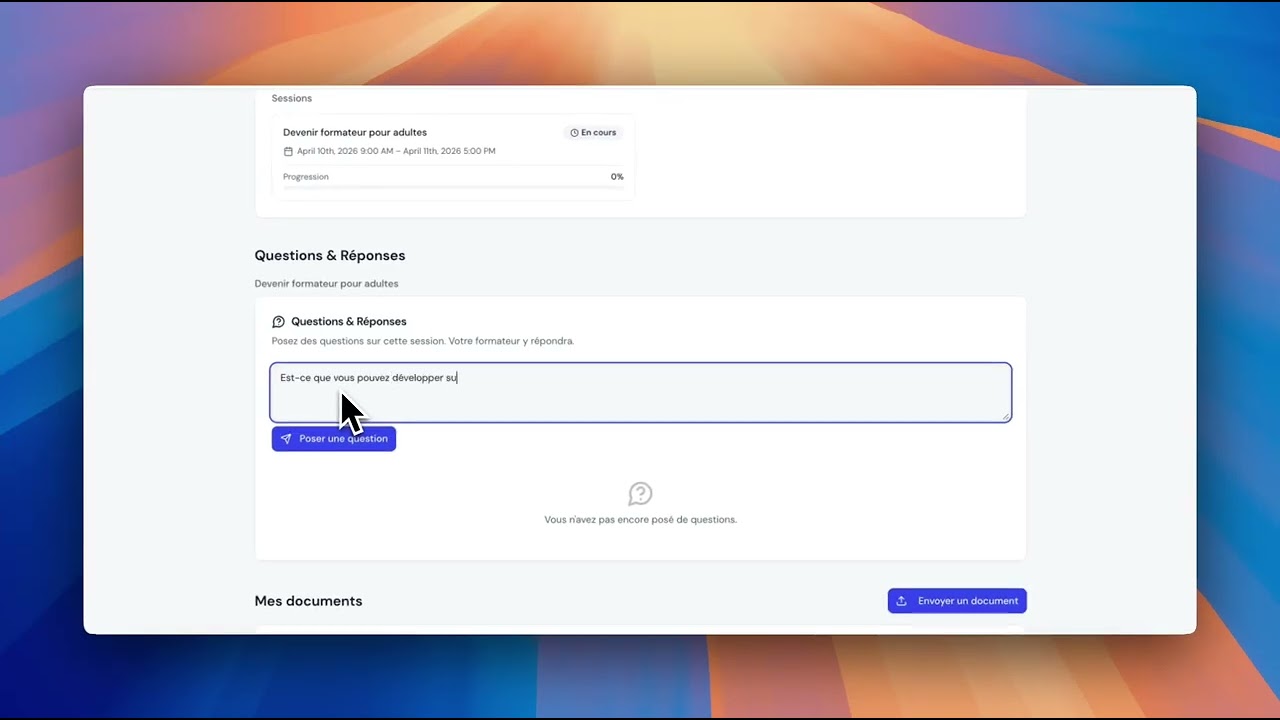This screenshot has width=1280, height=720.
Task: Click the calendar icon beside session dates
Action: pyautogui.click(x=289, y=152)
